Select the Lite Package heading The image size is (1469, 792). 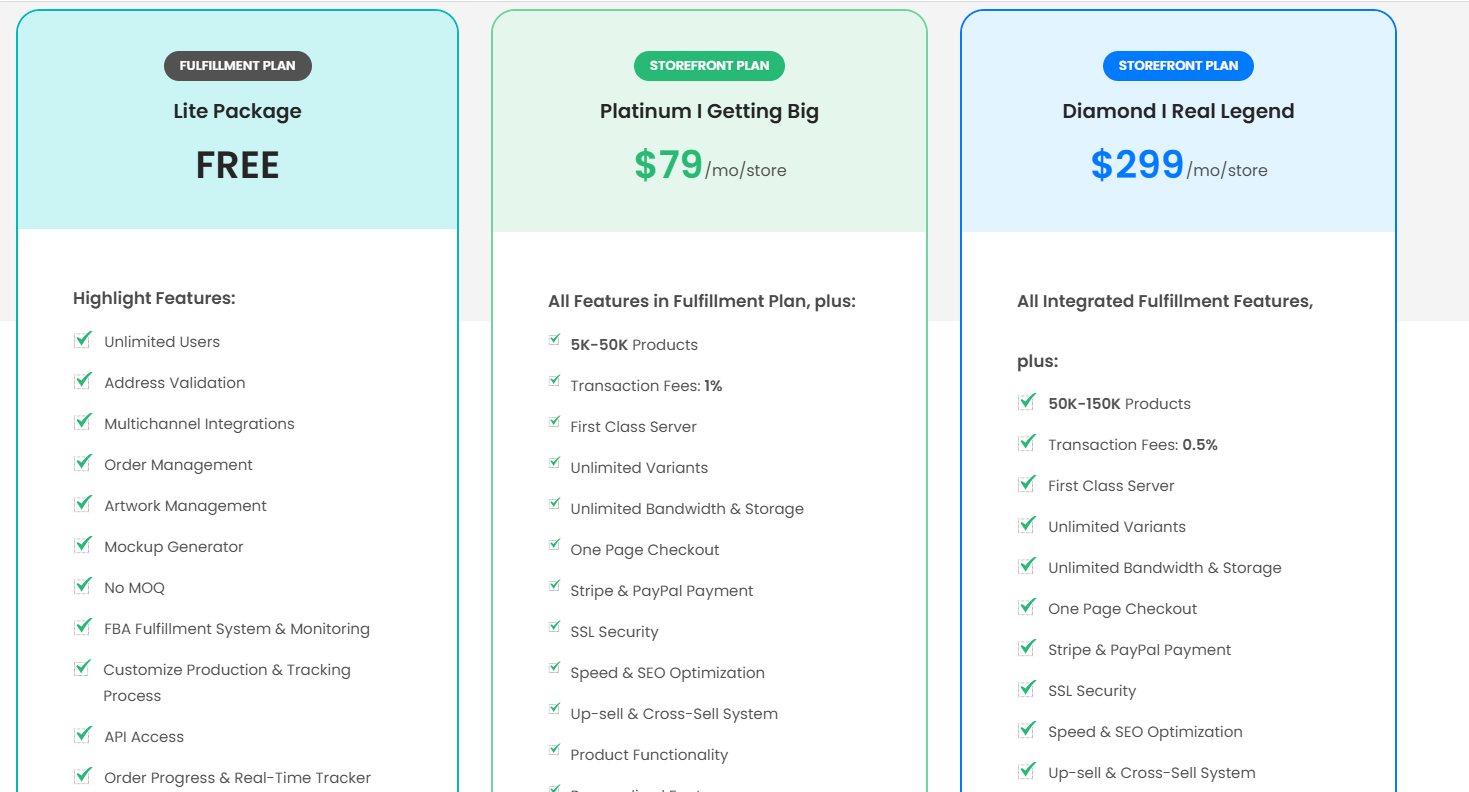coord(238,111)
